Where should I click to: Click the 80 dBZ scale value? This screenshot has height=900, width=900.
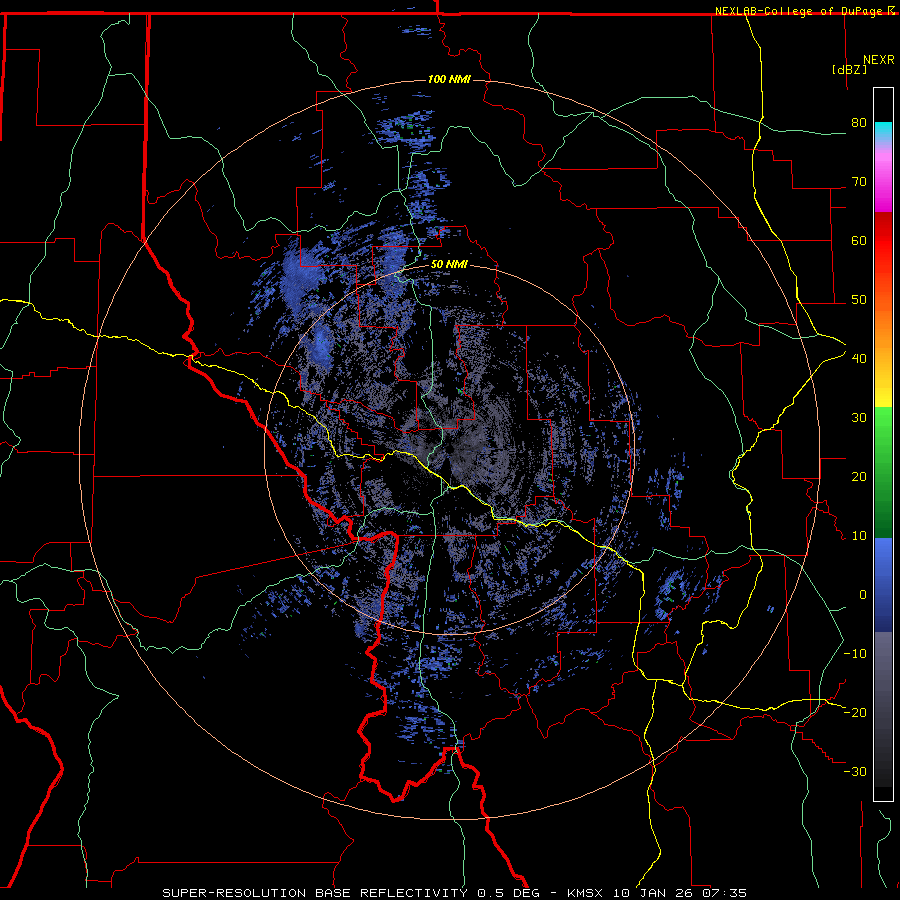(x=859, y=122)
